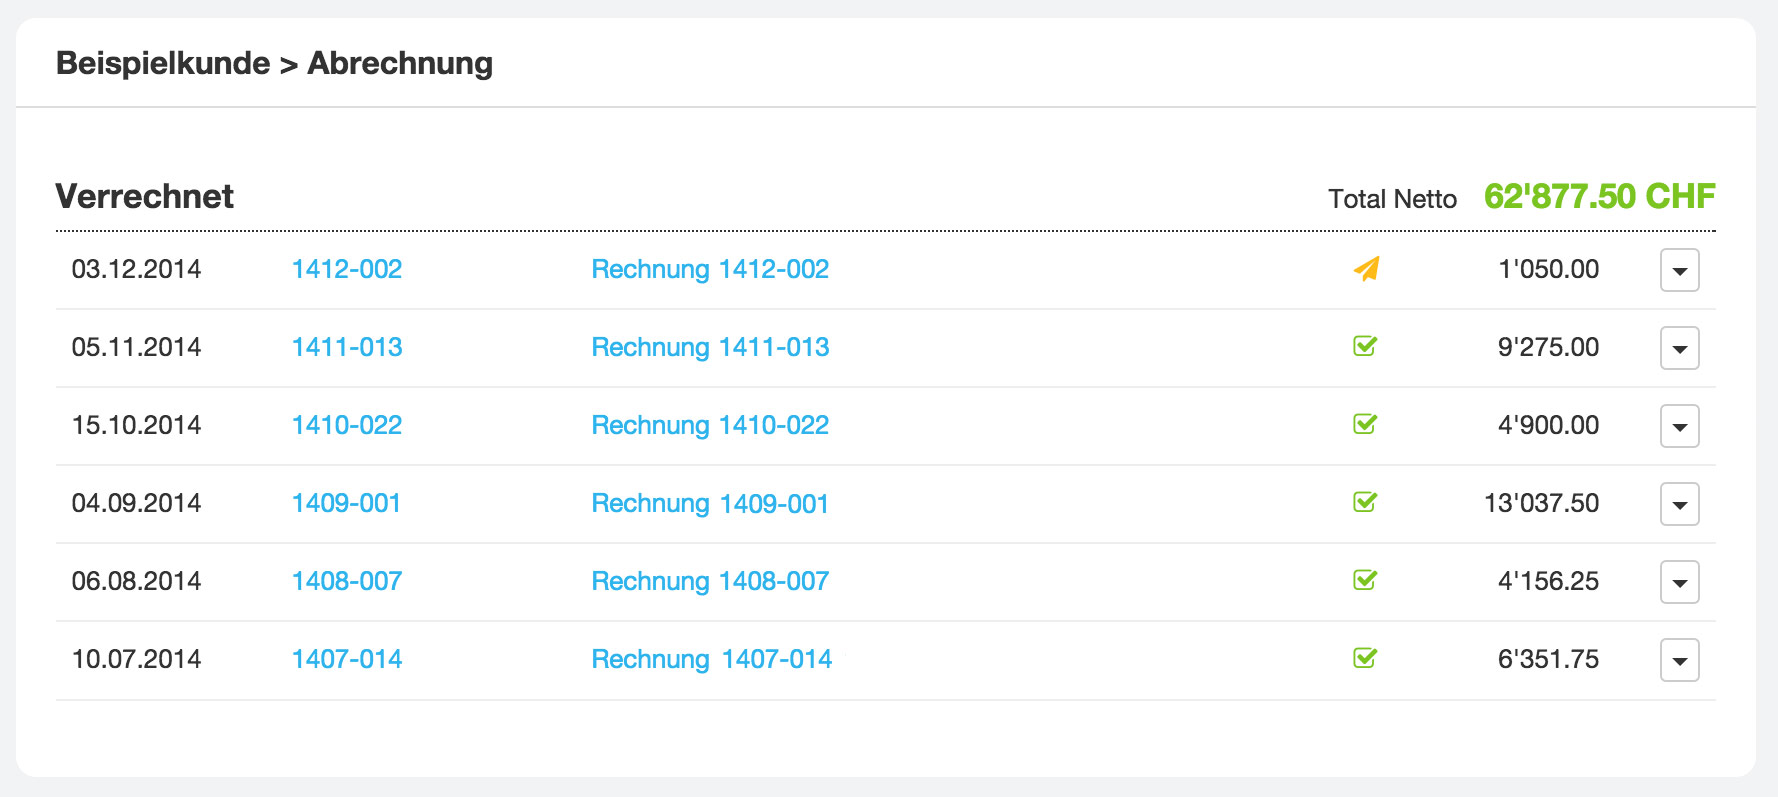Open the Rechnung 1407-014 link
The image size is (1778, 797).
coord(711,659)
